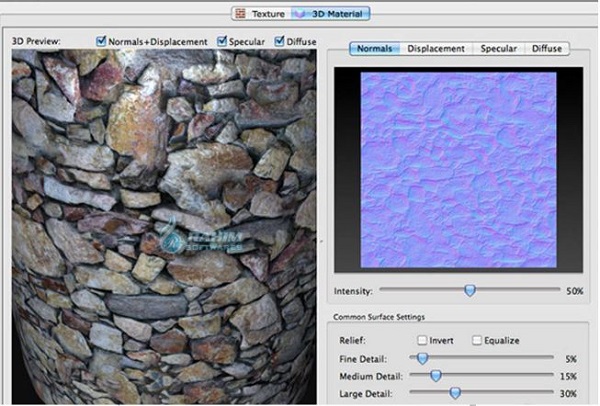Toggle the Specular preview checkbox

pyautogui.click(x=224, y=41)
